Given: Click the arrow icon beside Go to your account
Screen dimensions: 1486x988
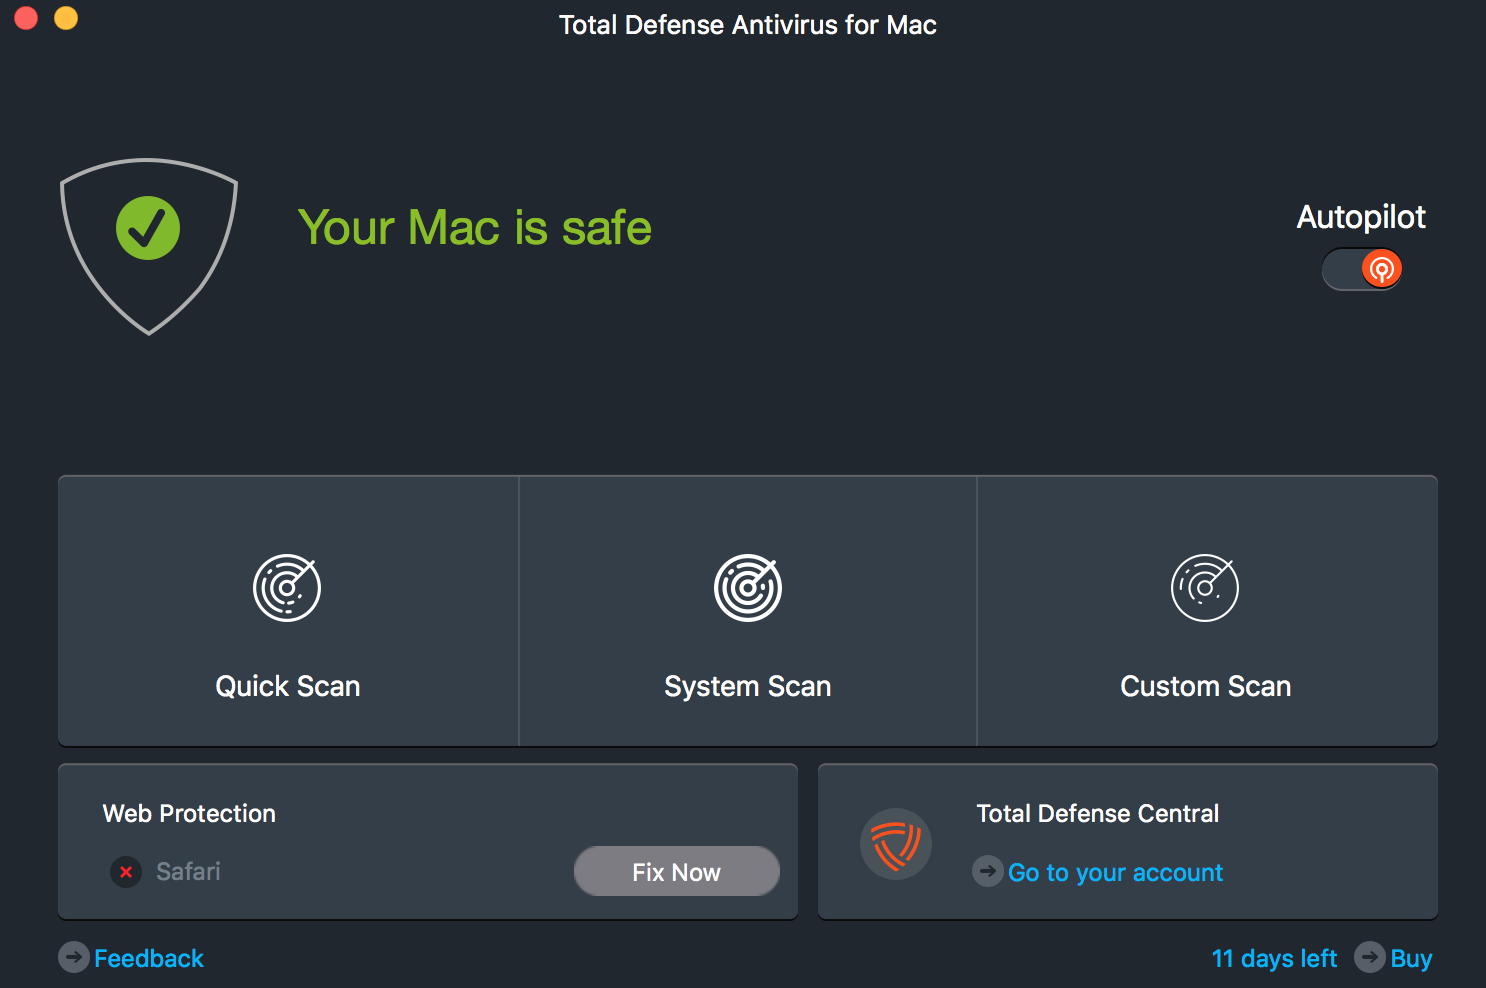Looking at the screenshot, I should [x=988, y=871].
